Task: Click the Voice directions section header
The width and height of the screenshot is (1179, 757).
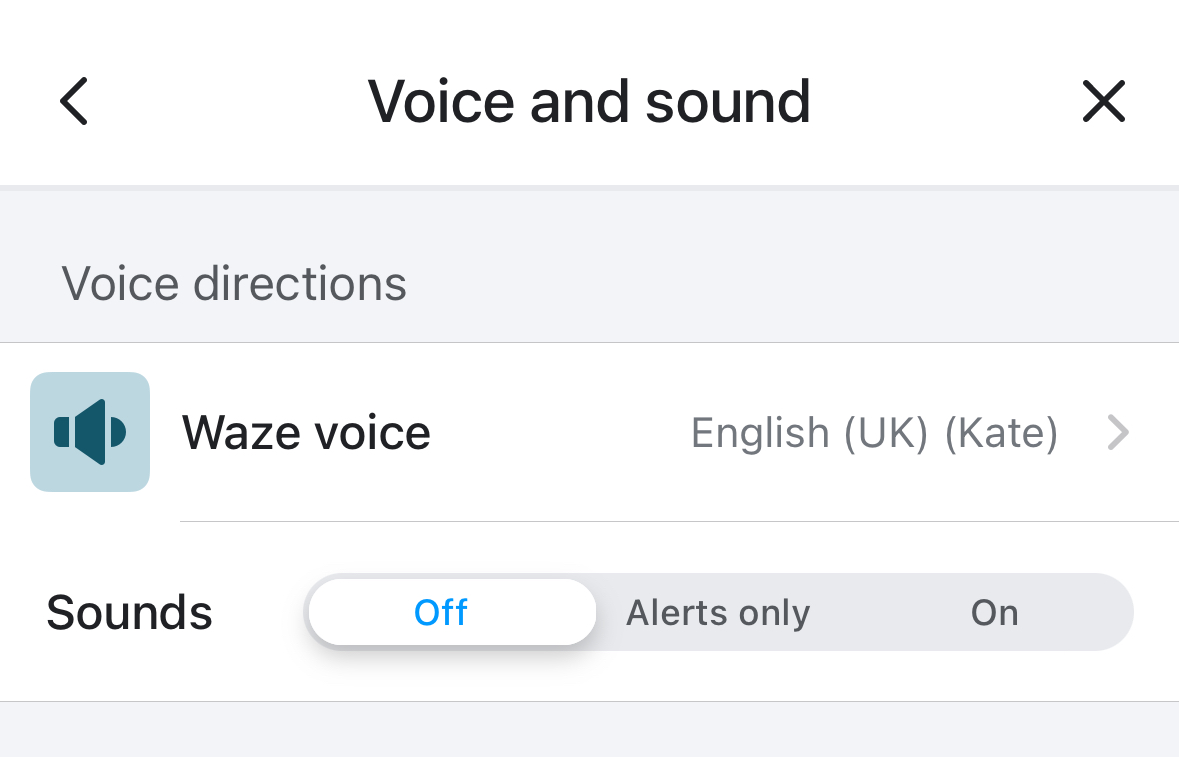Action: click(234, 283)
